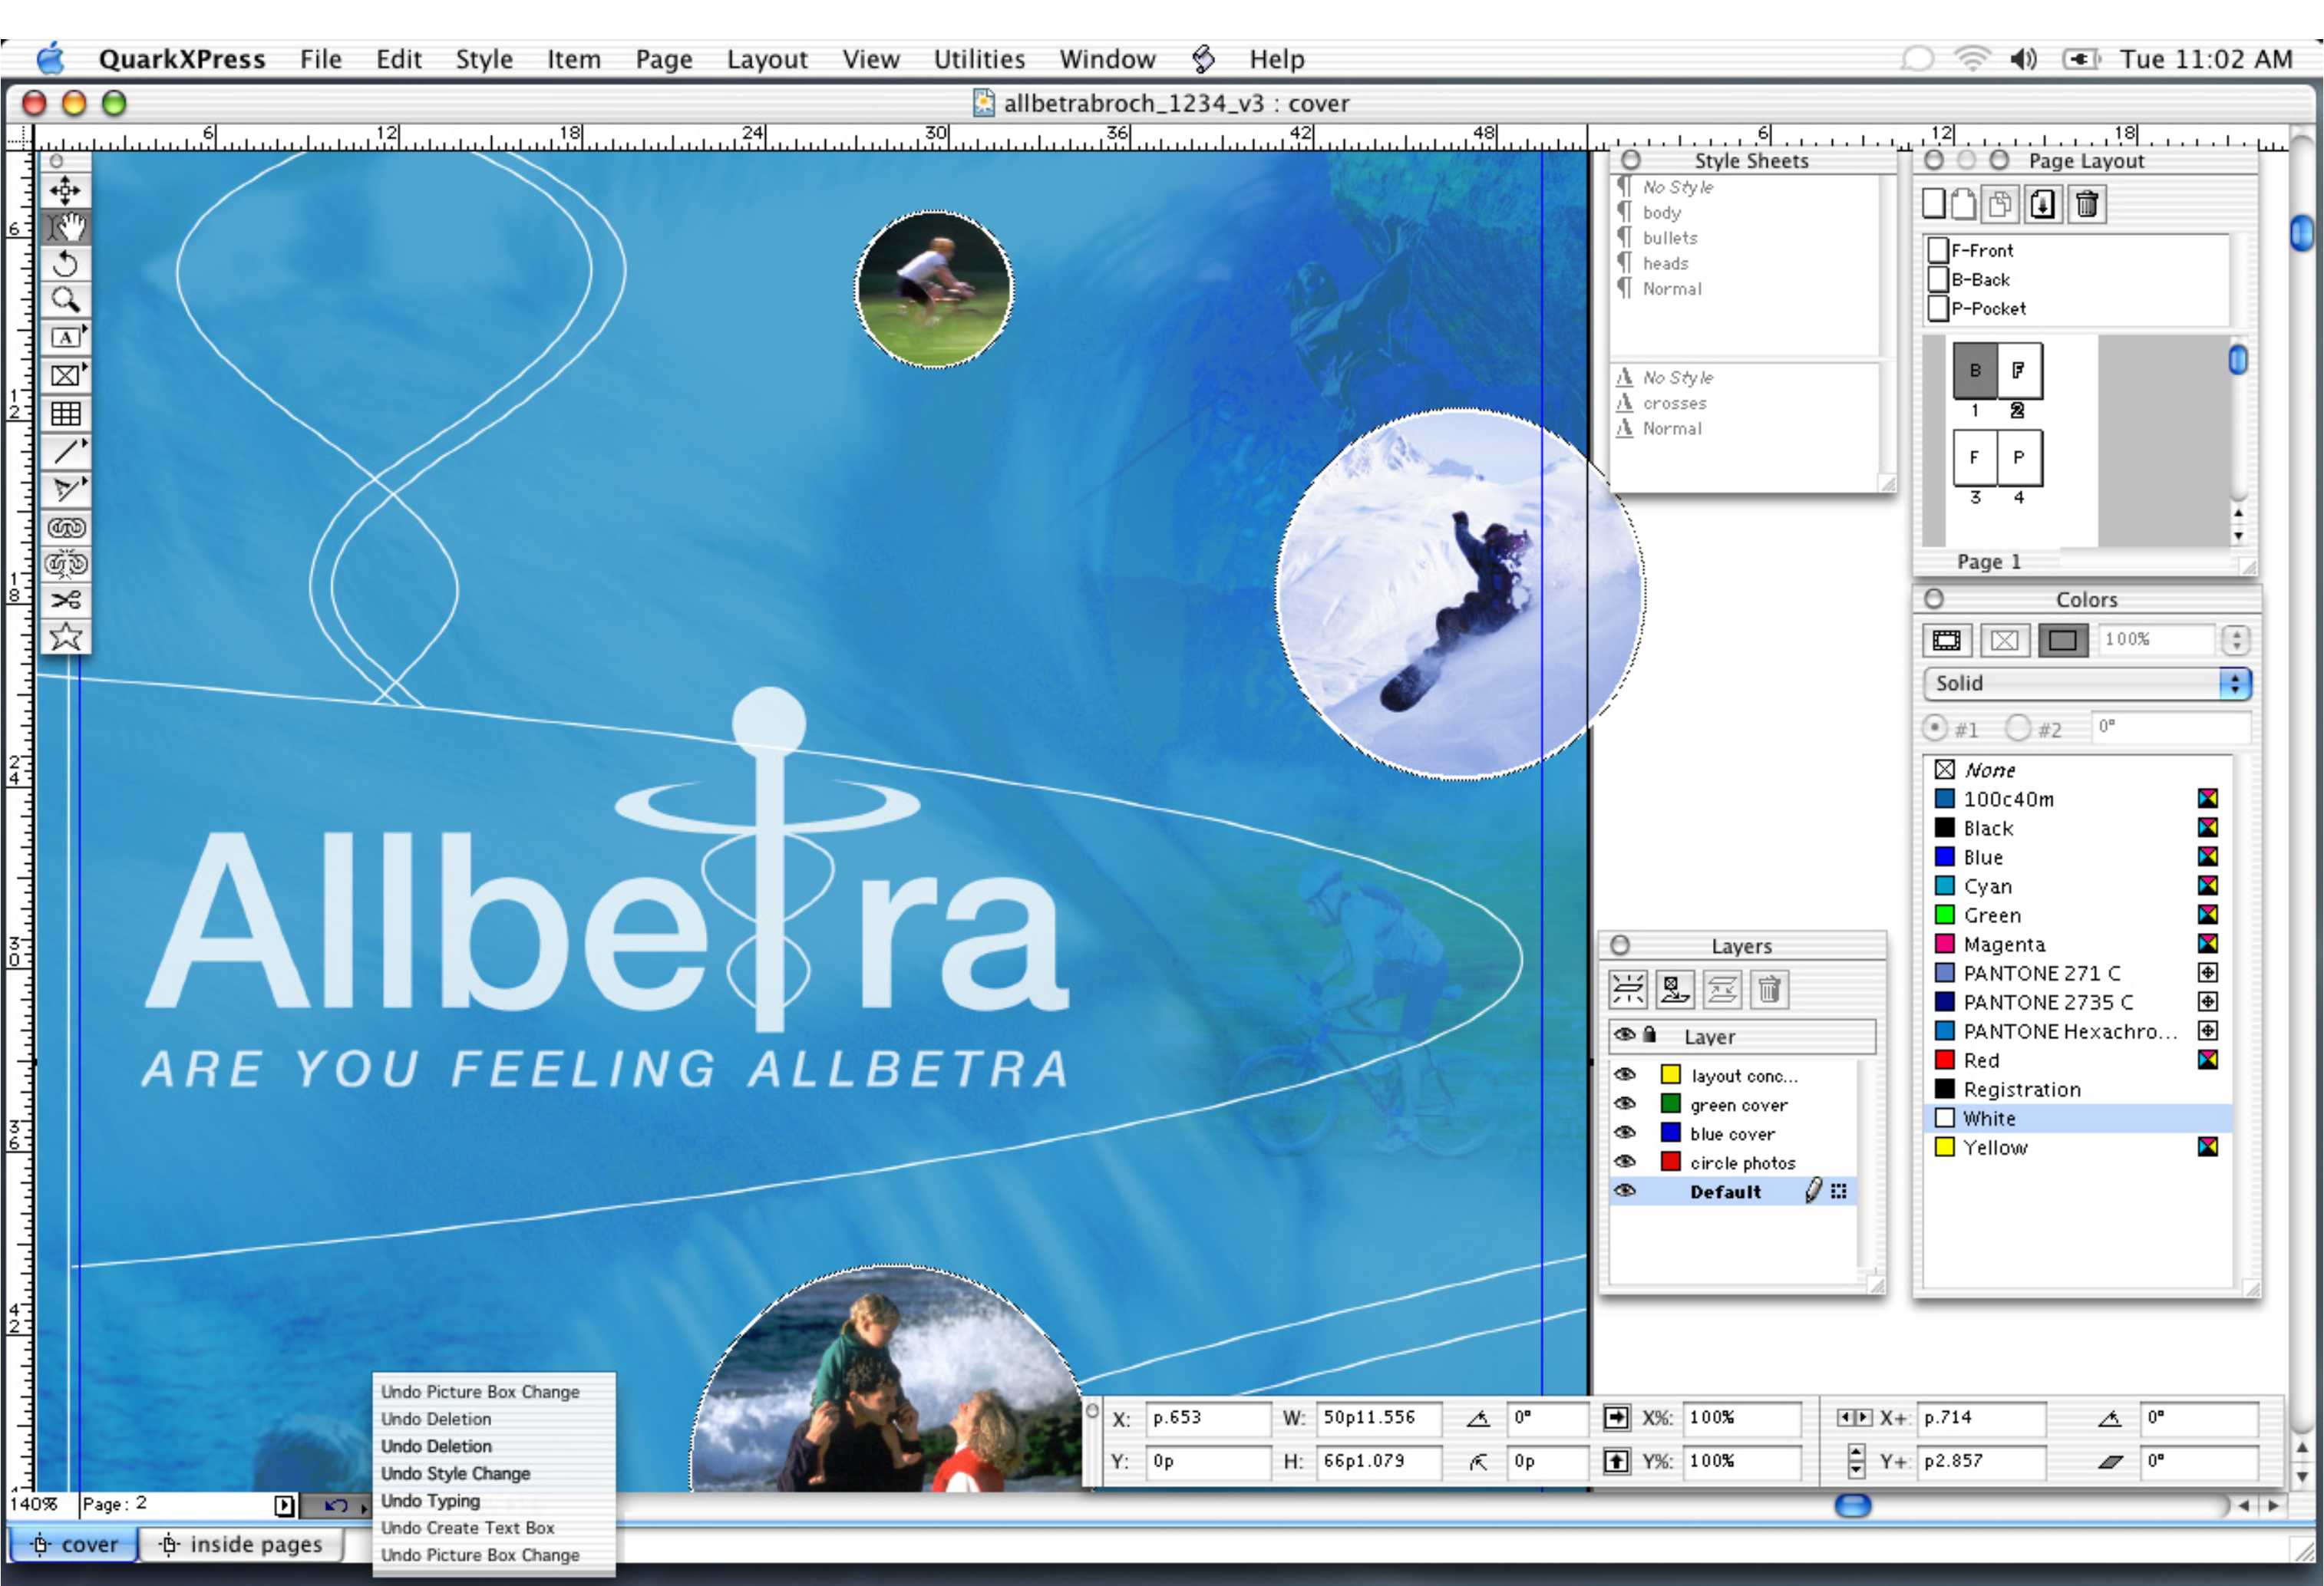
Task: Hide the blue cover layer
Action: (x=1625, y=1132)
